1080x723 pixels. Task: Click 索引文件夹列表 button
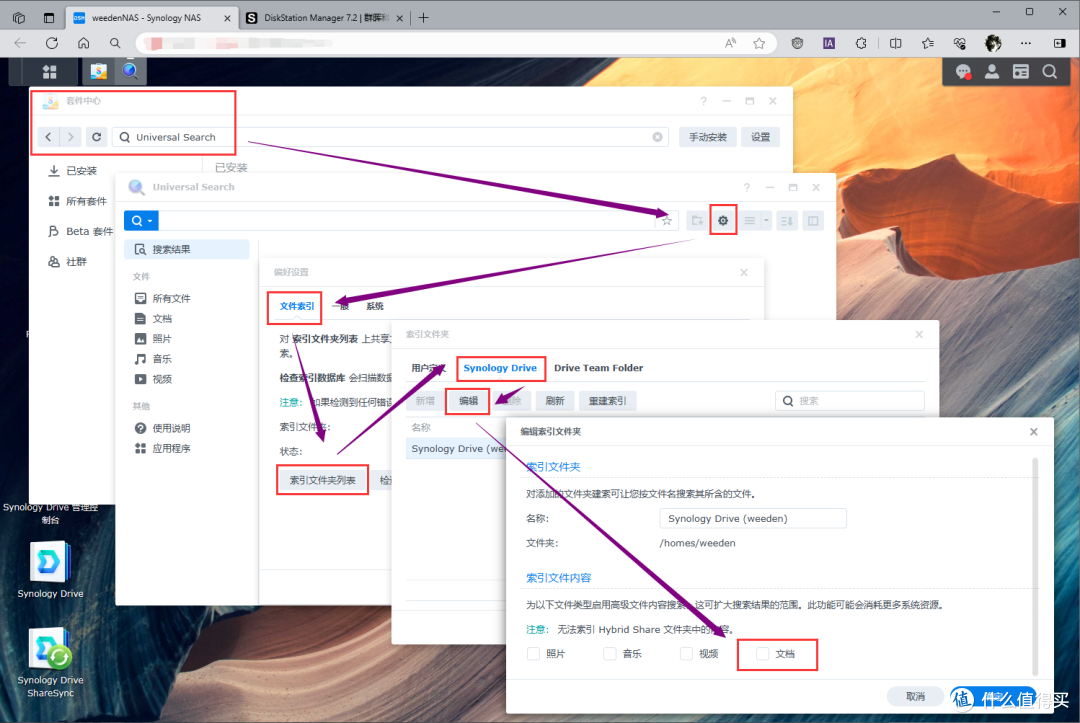322,480
